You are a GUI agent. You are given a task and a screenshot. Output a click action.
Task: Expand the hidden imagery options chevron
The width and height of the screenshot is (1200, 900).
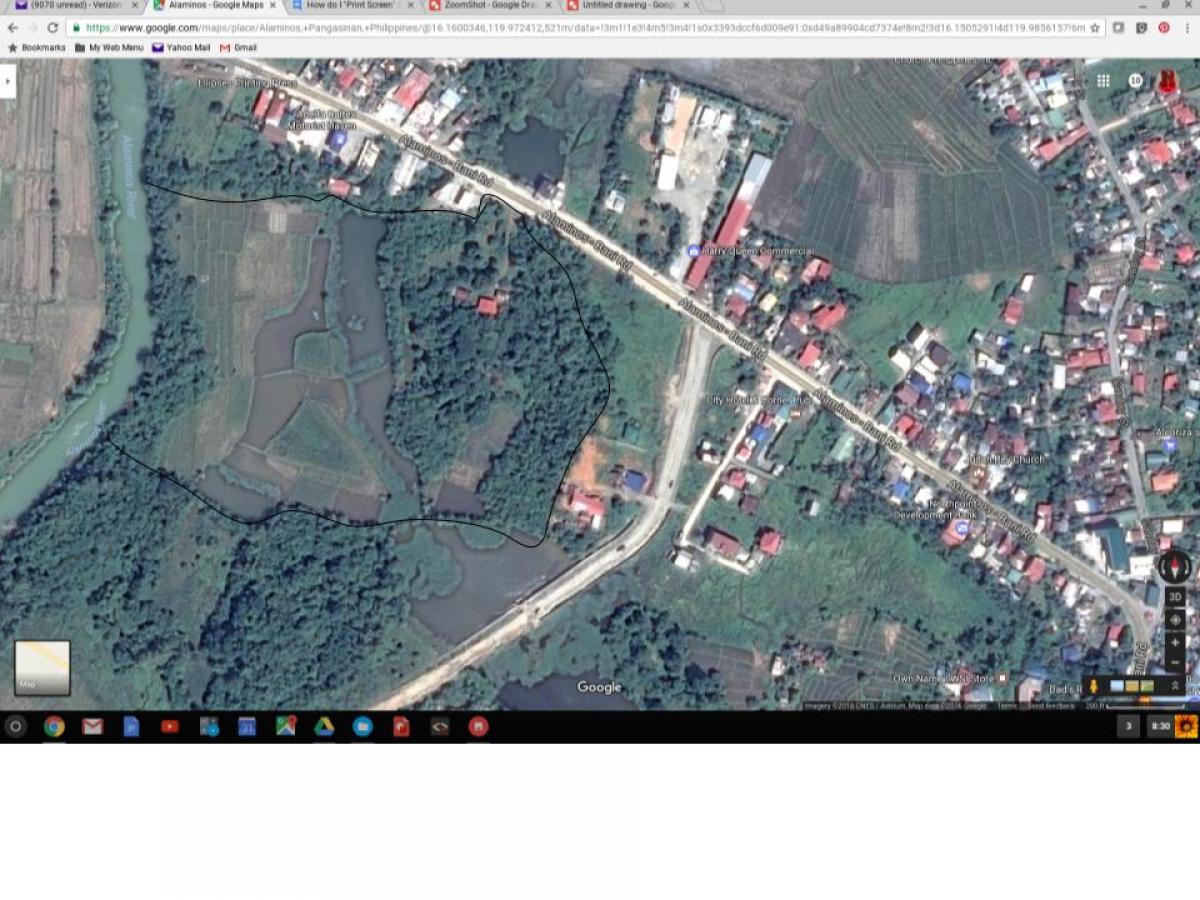1176,684
